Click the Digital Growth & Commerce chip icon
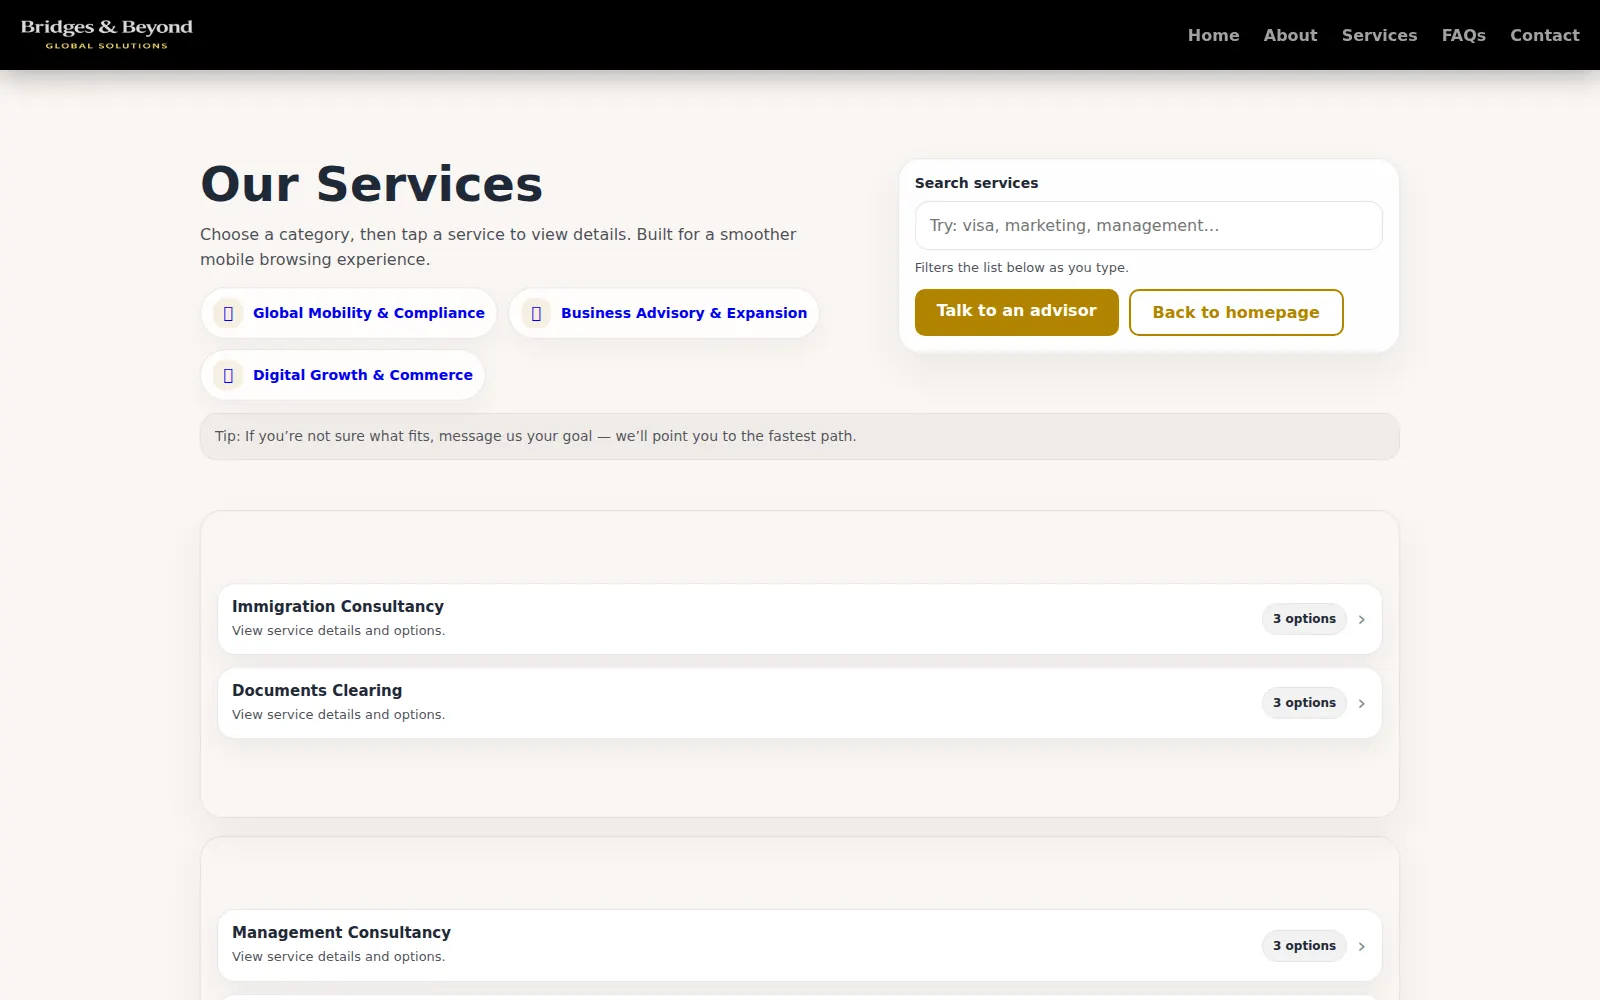The height and width of the screenshot is (1000, 1600). pyautogui.click(x=228, y=375)
